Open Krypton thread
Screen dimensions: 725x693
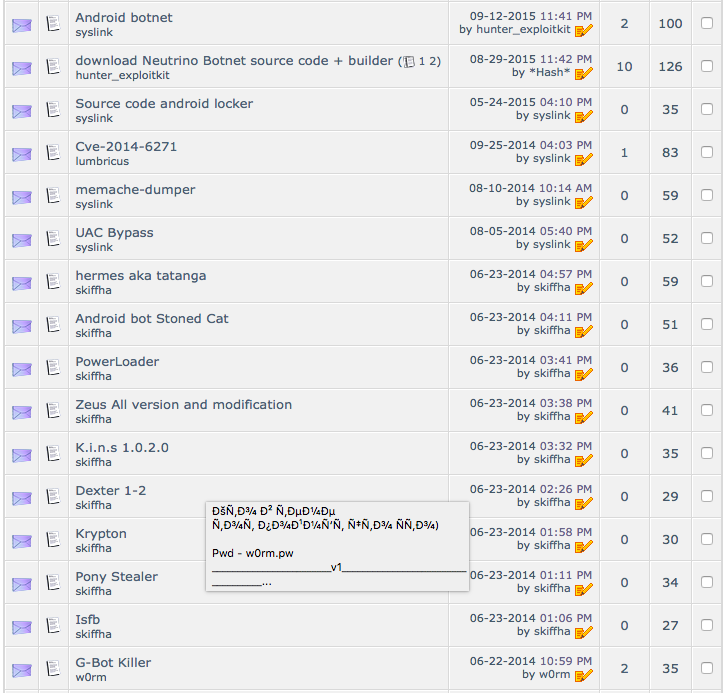(x=101, y=534)
